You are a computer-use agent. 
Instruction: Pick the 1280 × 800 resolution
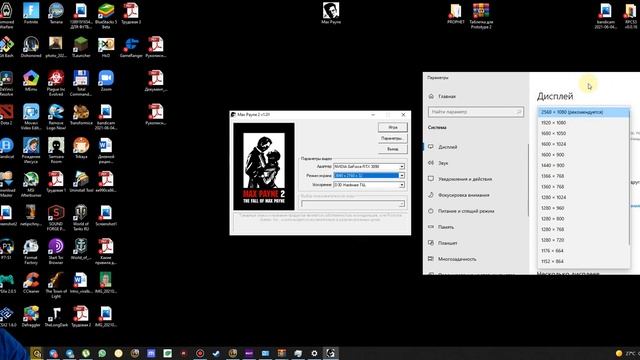click(584, 218)
